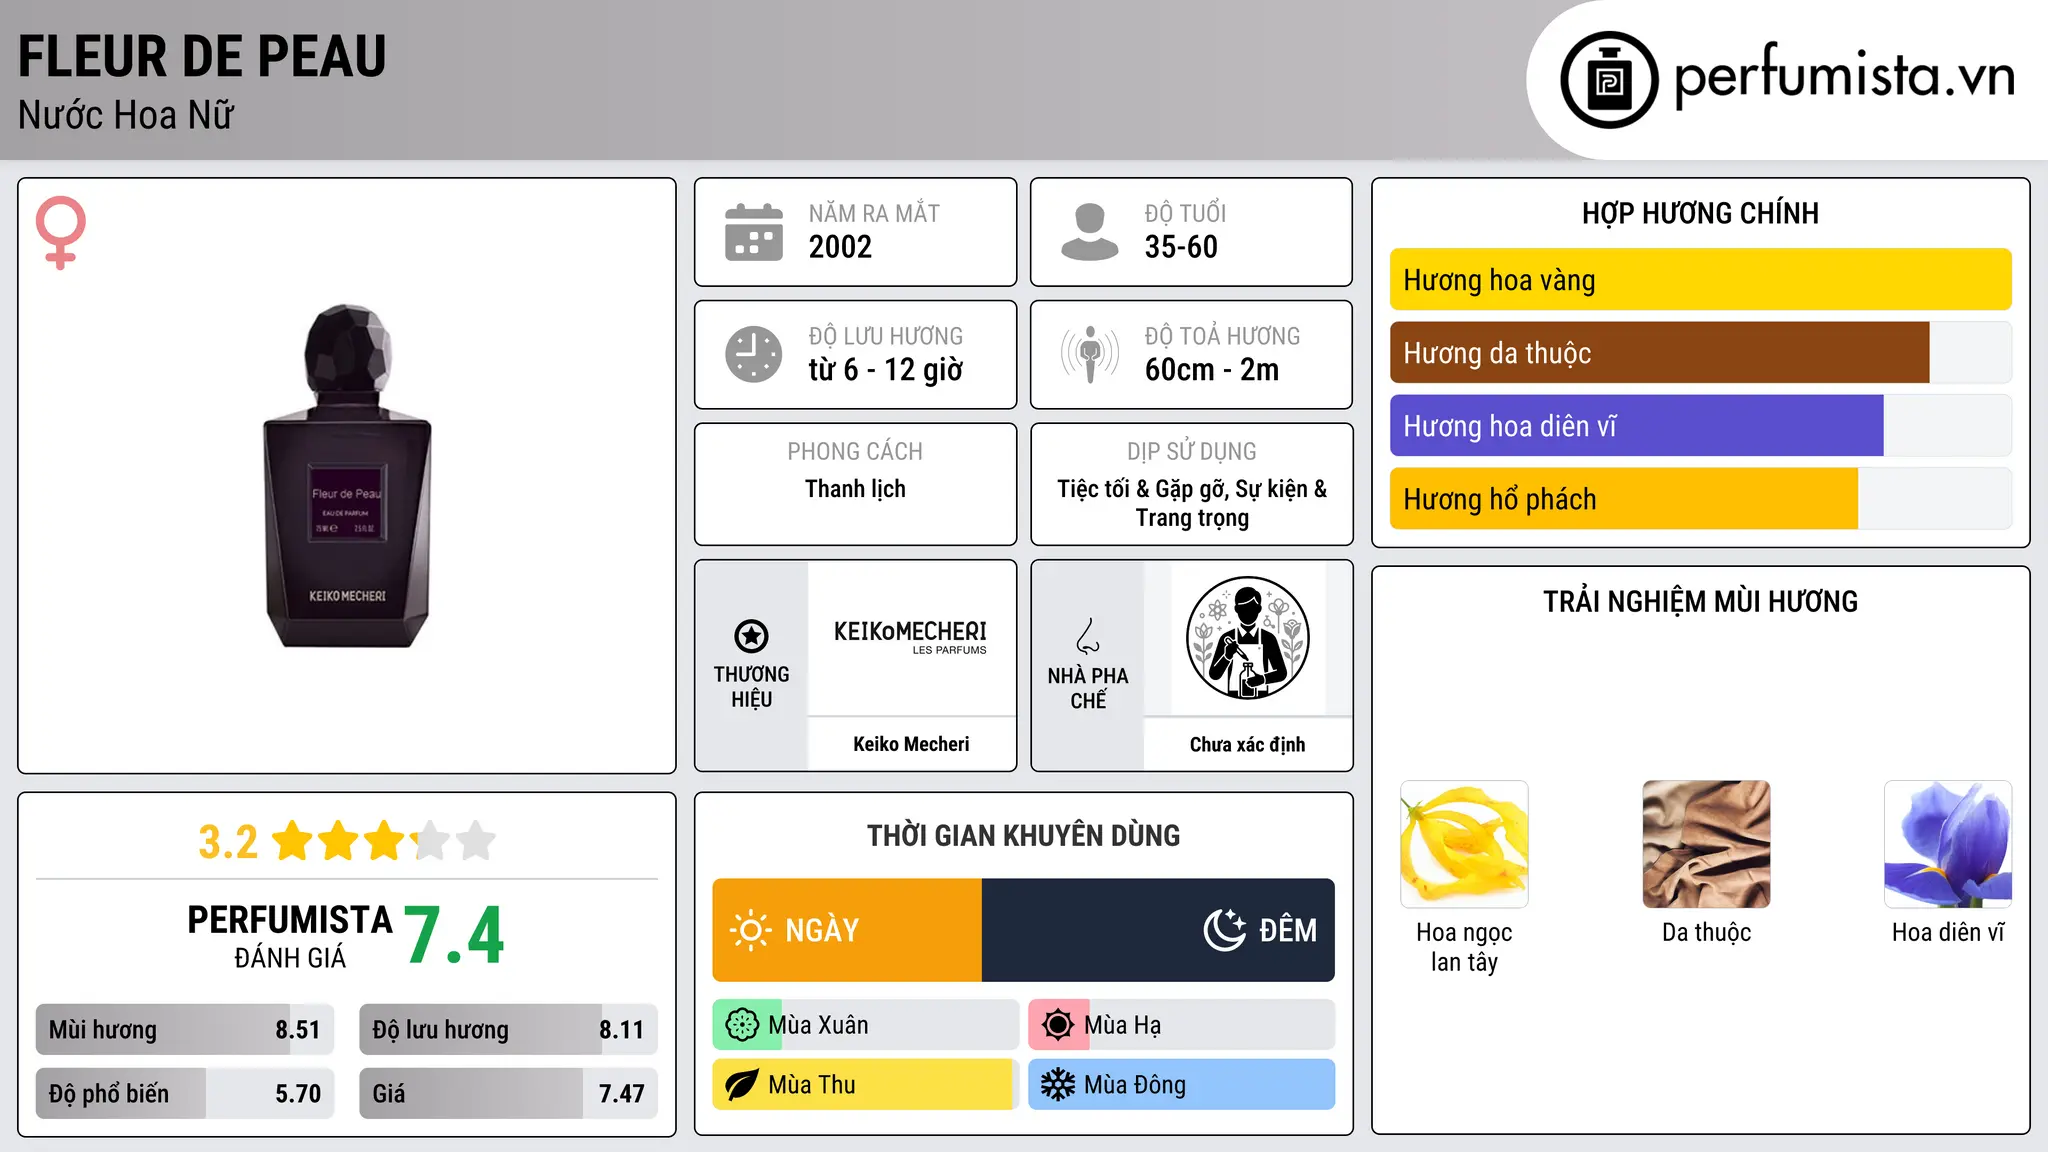Click the Hương hổ phách accord bar
Screen dimensions: 2048x1152
click(1700, 499)
